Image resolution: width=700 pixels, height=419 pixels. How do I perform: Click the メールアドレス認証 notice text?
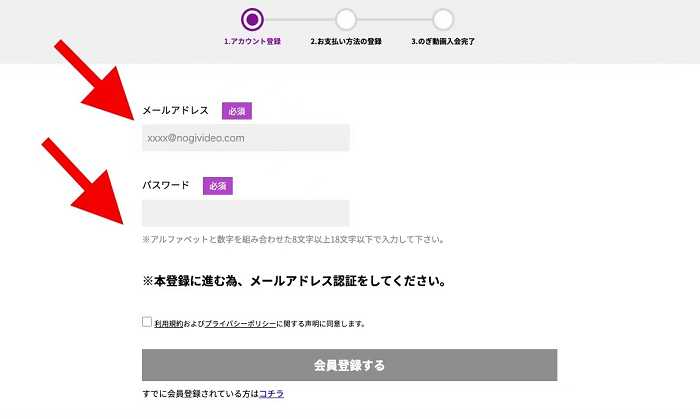[294, 281]
